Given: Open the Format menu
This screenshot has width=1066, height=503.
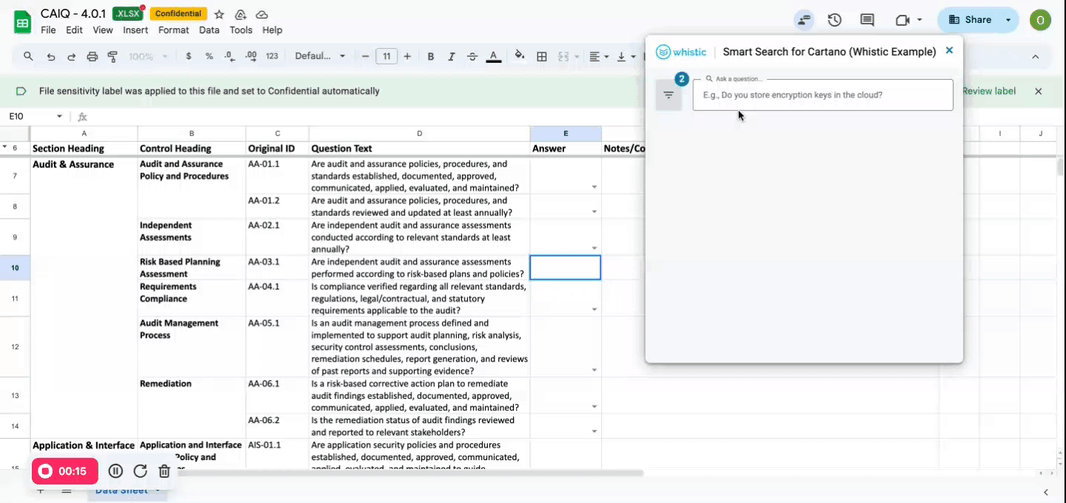Looking at the screenshot, I should tap(173, 30).
